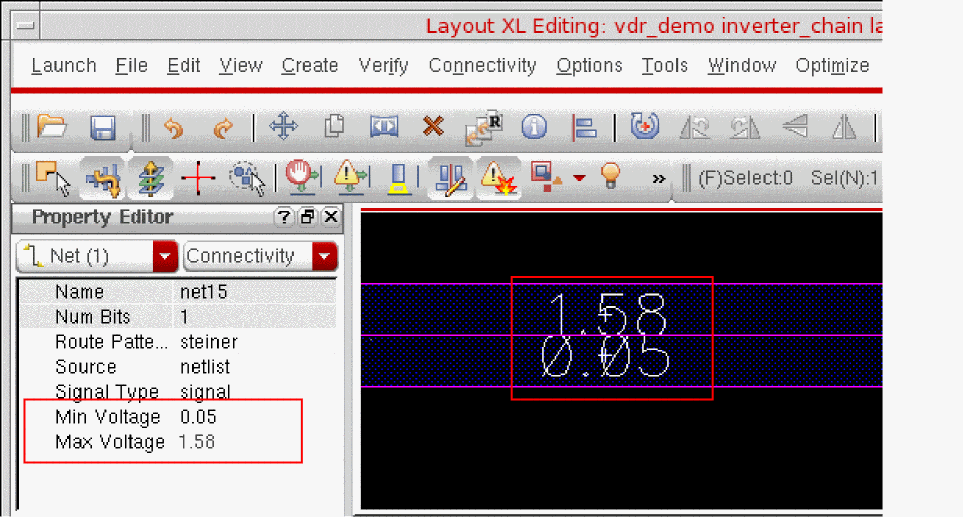Click the Property Editor panel title
963x517 pixels.
(x=102, y=217)
